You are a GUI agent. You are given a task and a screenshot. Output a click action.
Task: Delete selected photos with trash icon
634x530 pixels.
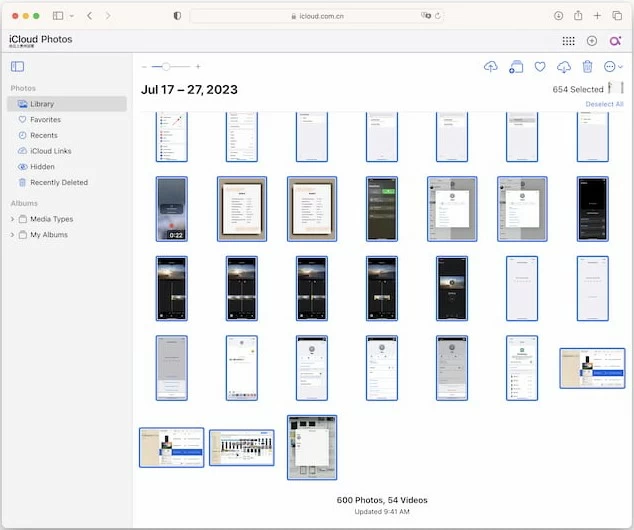588,67
